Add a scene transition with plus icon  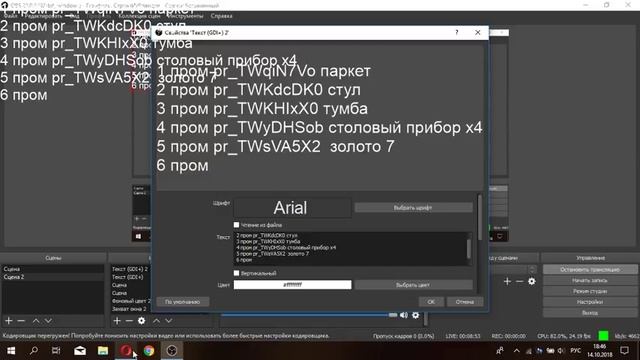click(507, 281)
